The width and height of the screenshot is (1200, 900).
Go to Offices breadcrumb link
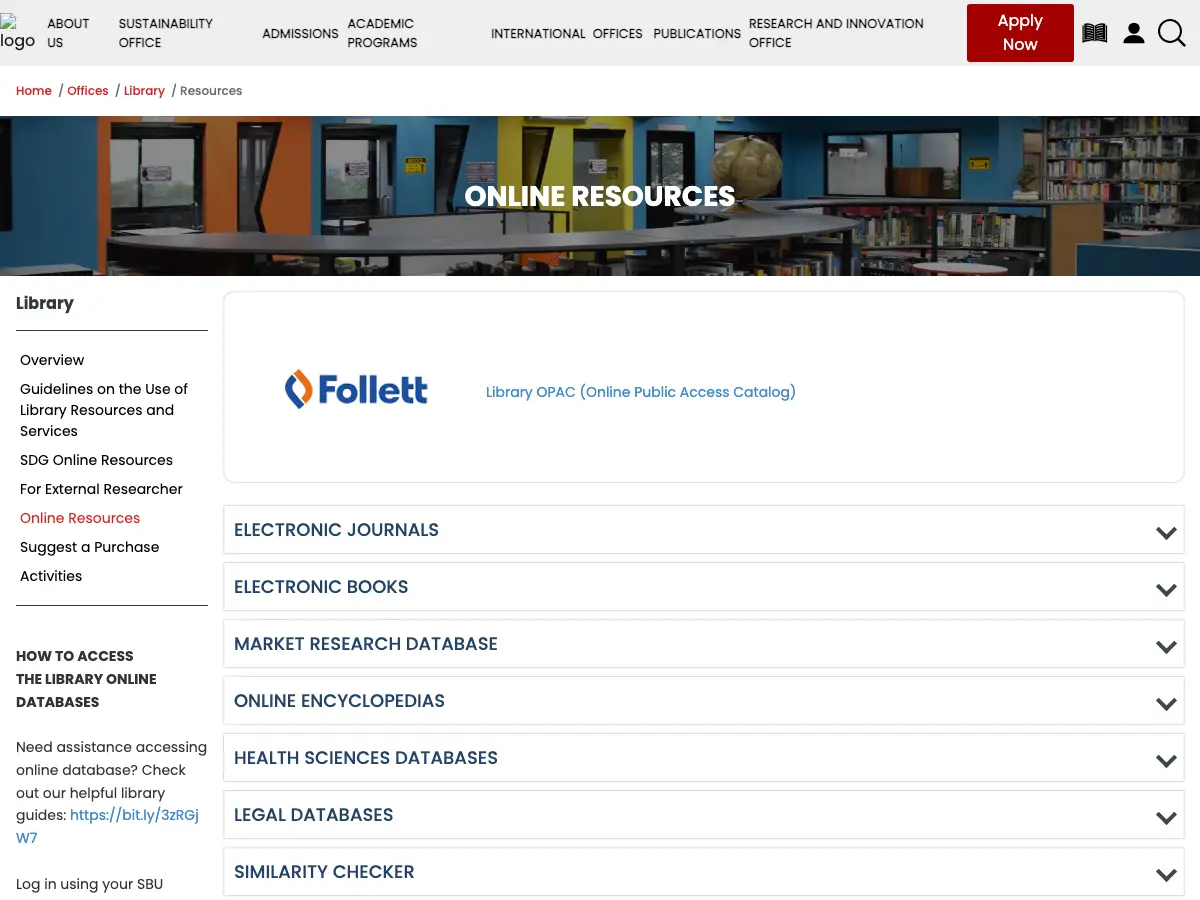[x=88, y=91]
